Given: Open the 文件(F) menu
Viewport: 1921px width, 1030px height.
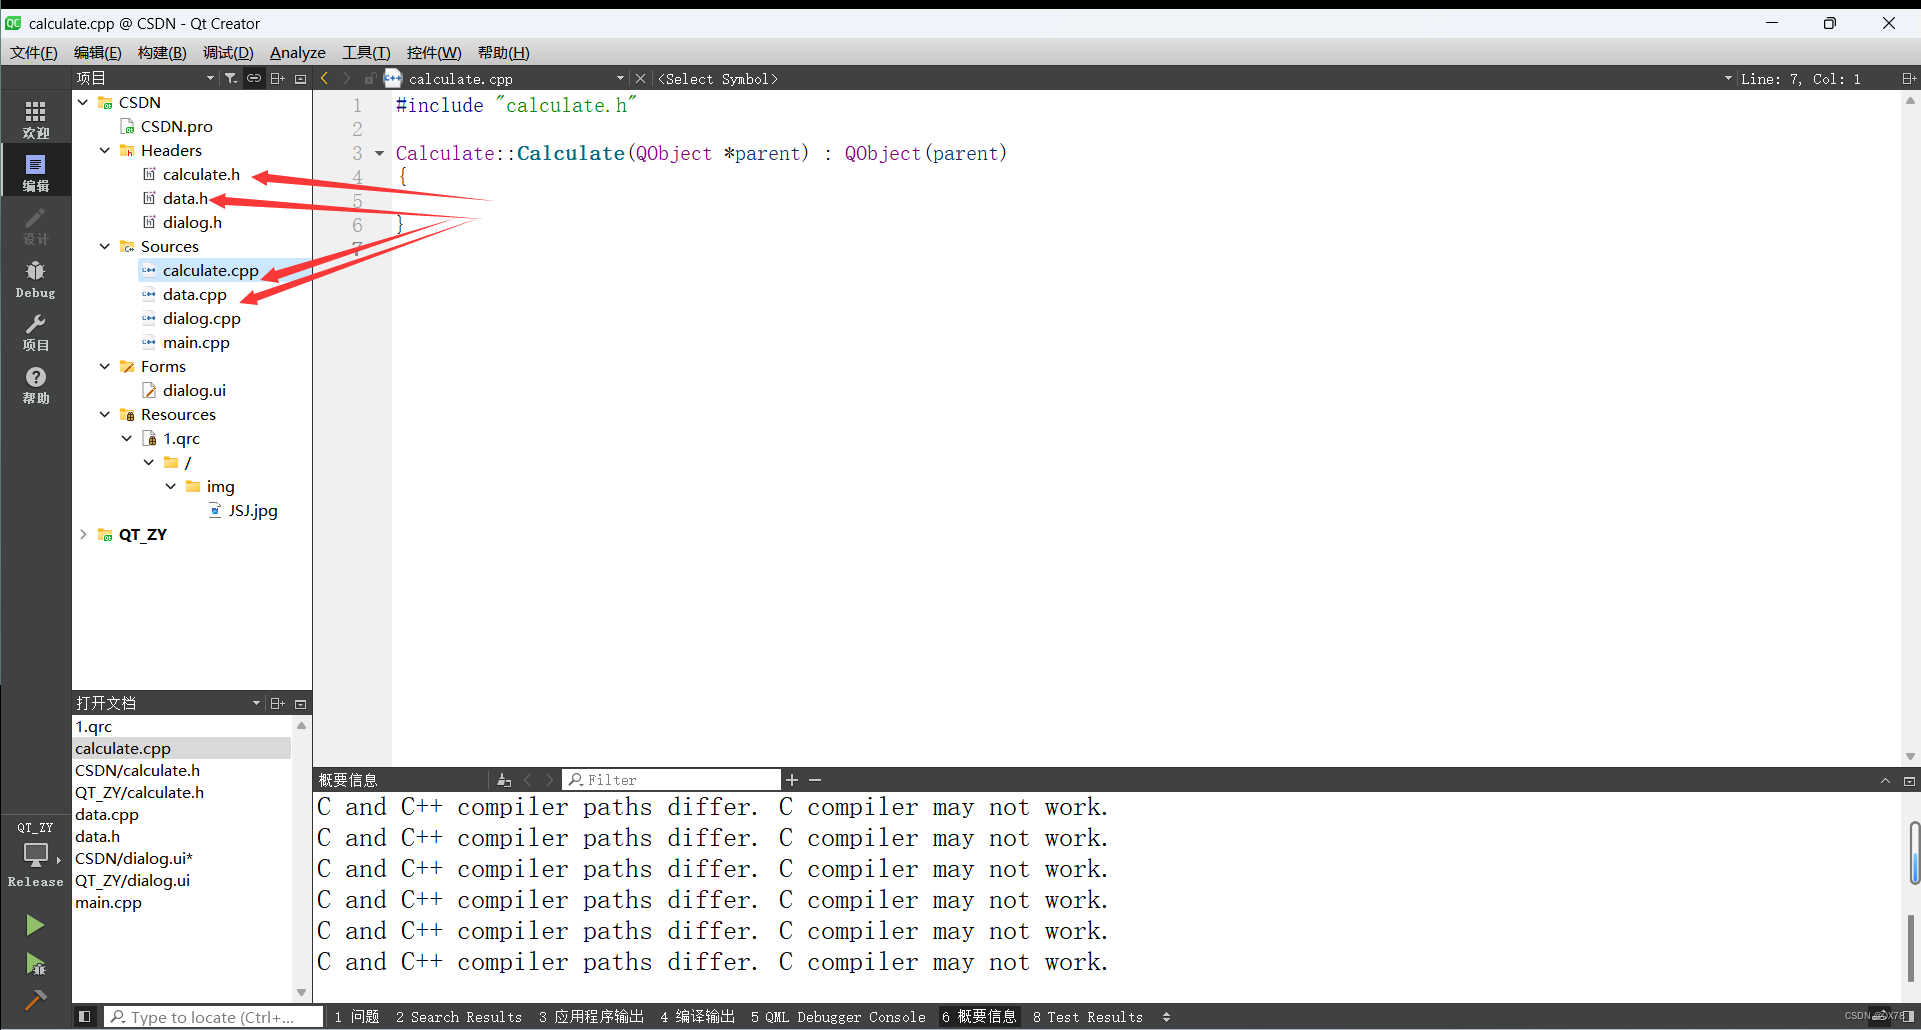Looking at the screenshot, I should [34, 52].
